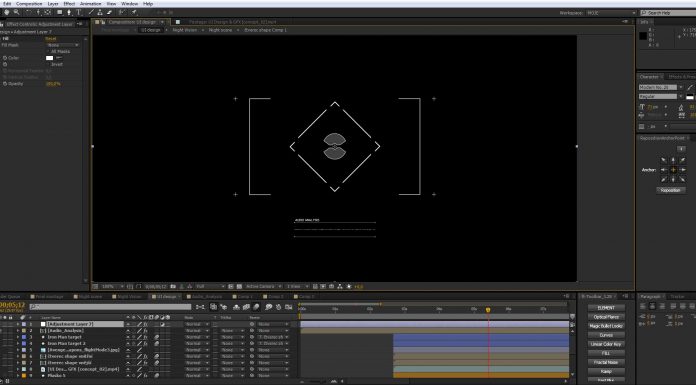Click center text alignment in Paragraph panel
696x385 pixels.
[652, 306]
